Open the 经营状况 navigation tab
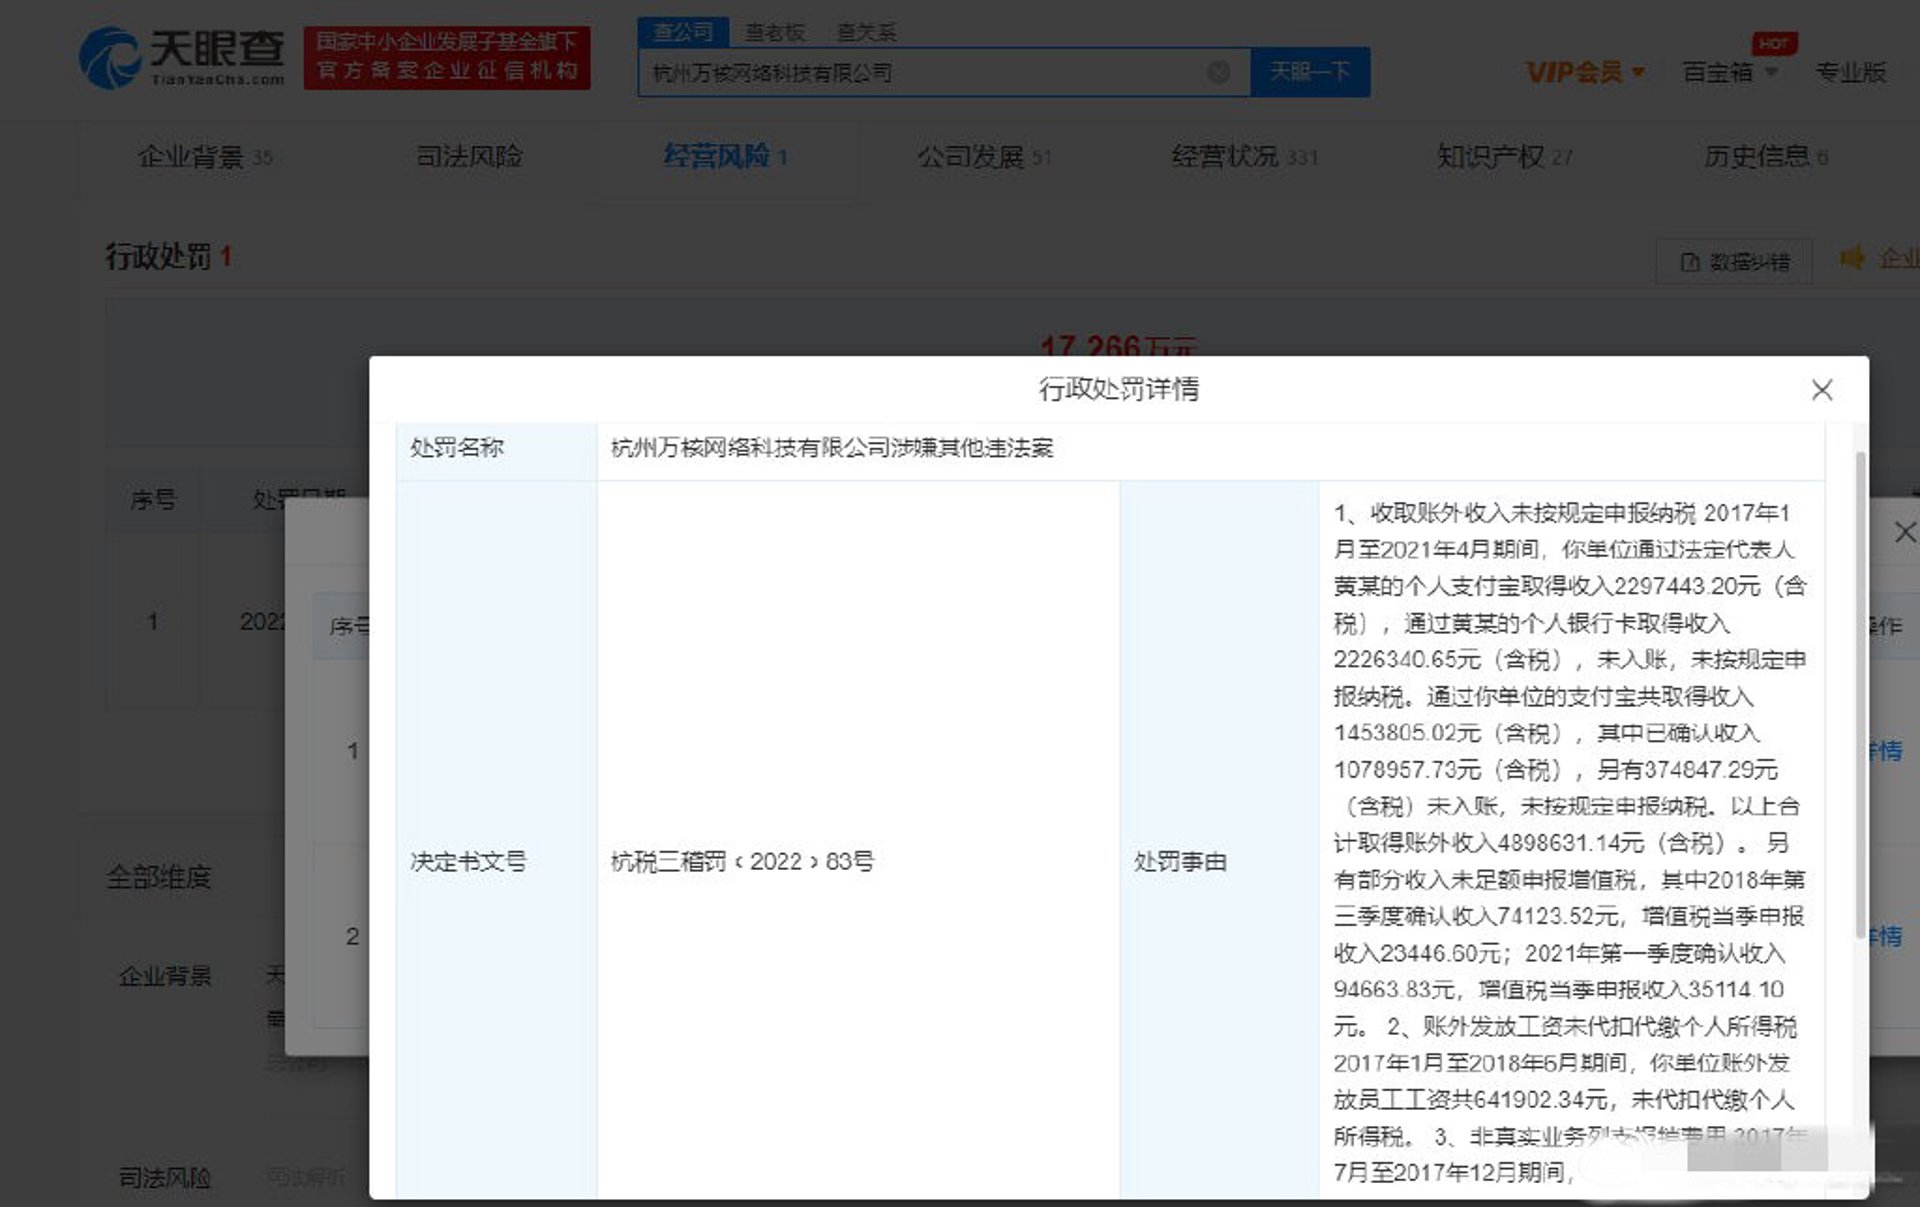 (1244, 157)
